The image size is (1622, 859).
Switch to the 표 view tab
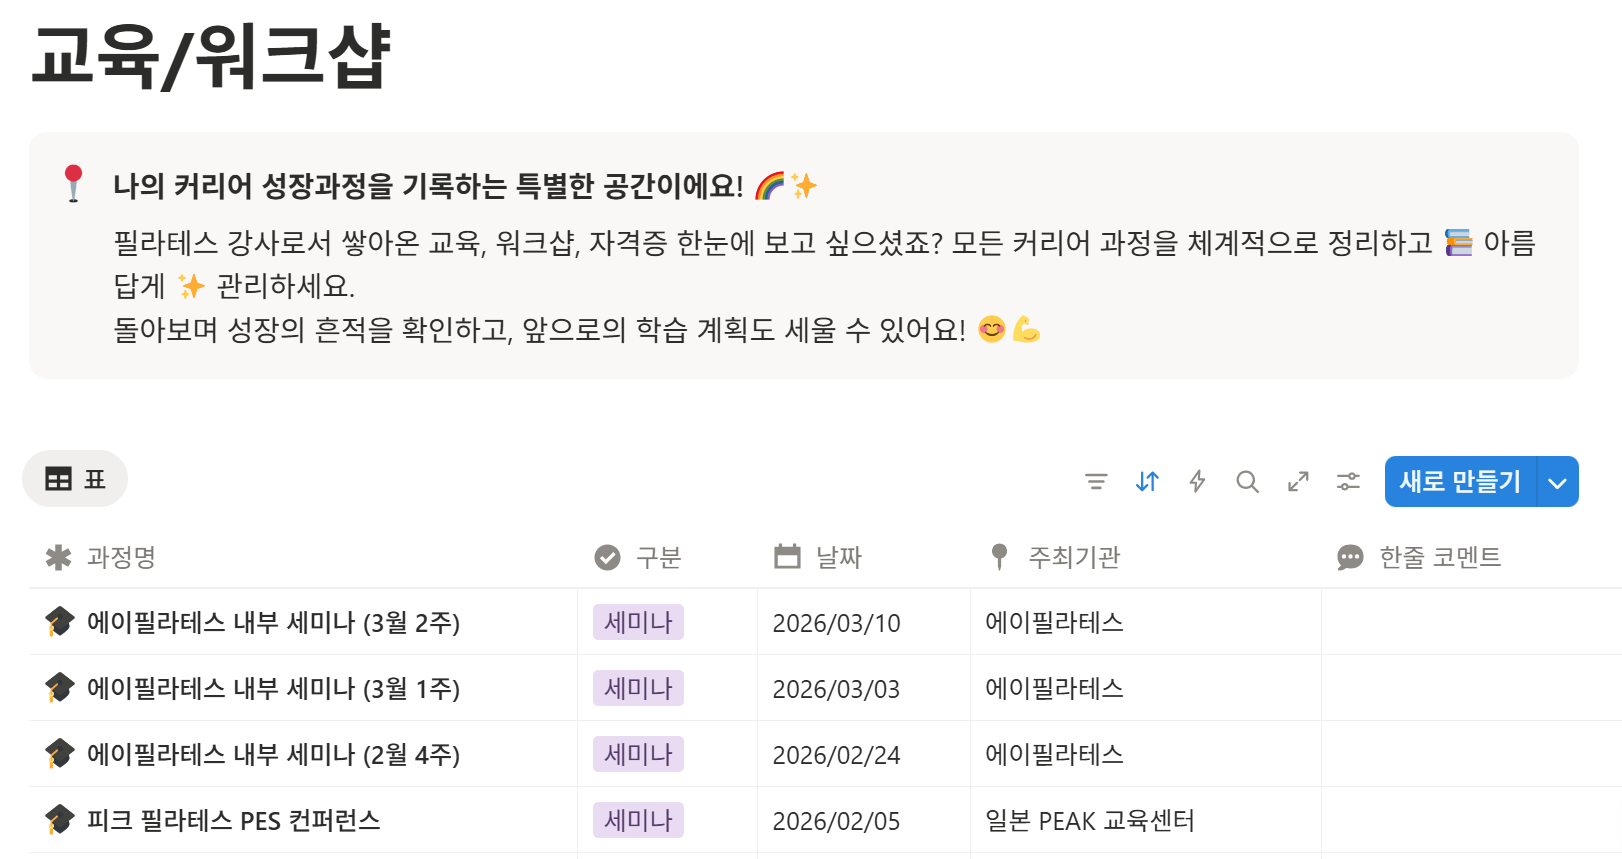75,479
